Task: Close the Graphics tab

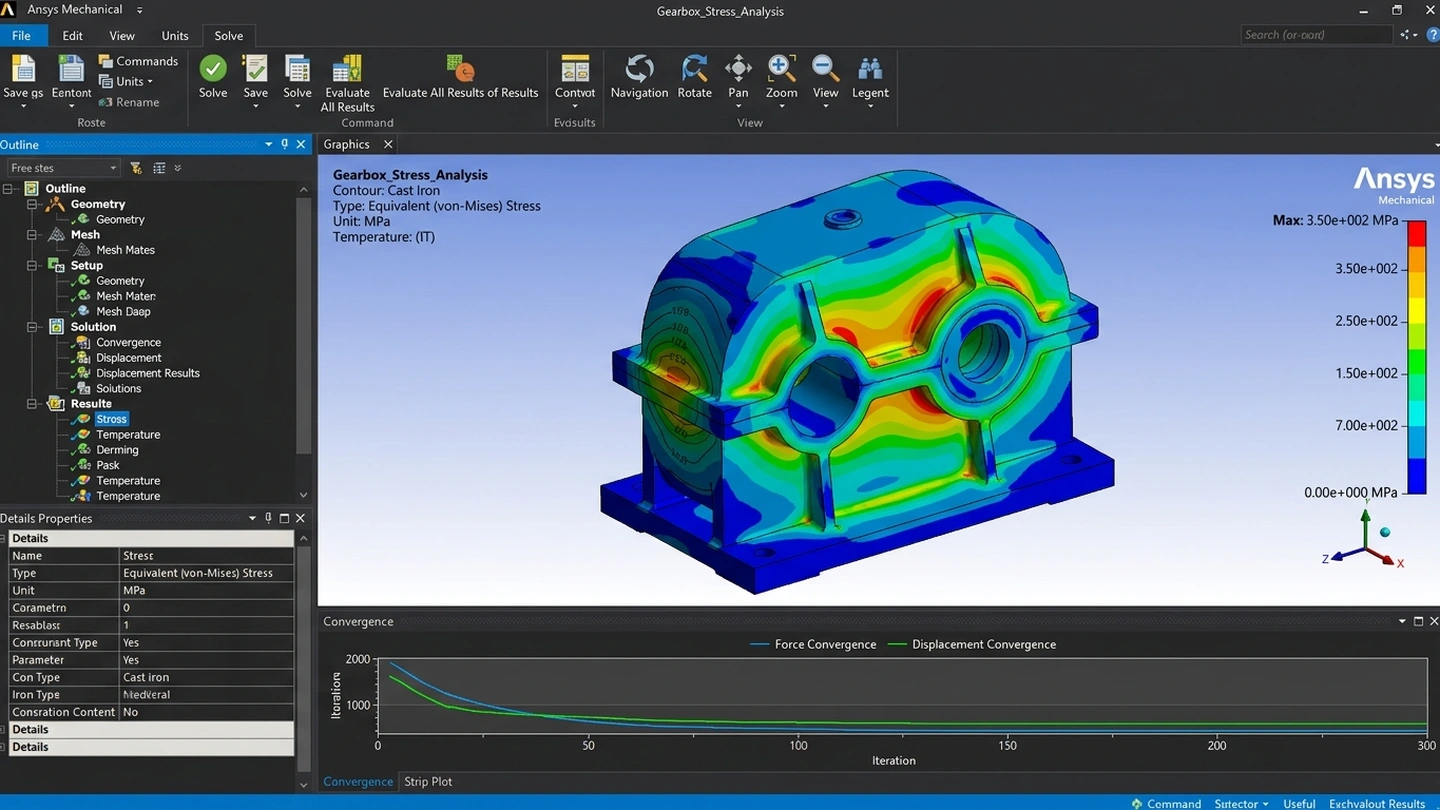Action: tap(388, 145)
